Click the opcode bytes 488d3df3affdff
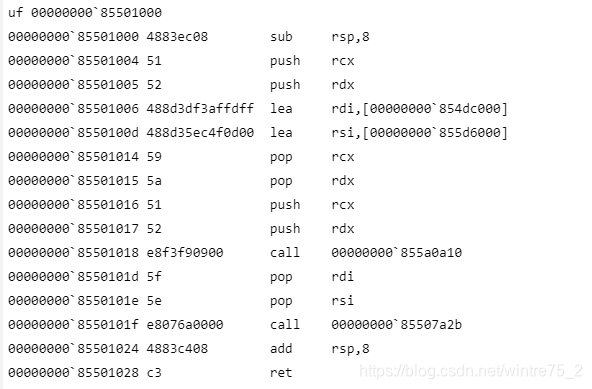 coord(200,109)
